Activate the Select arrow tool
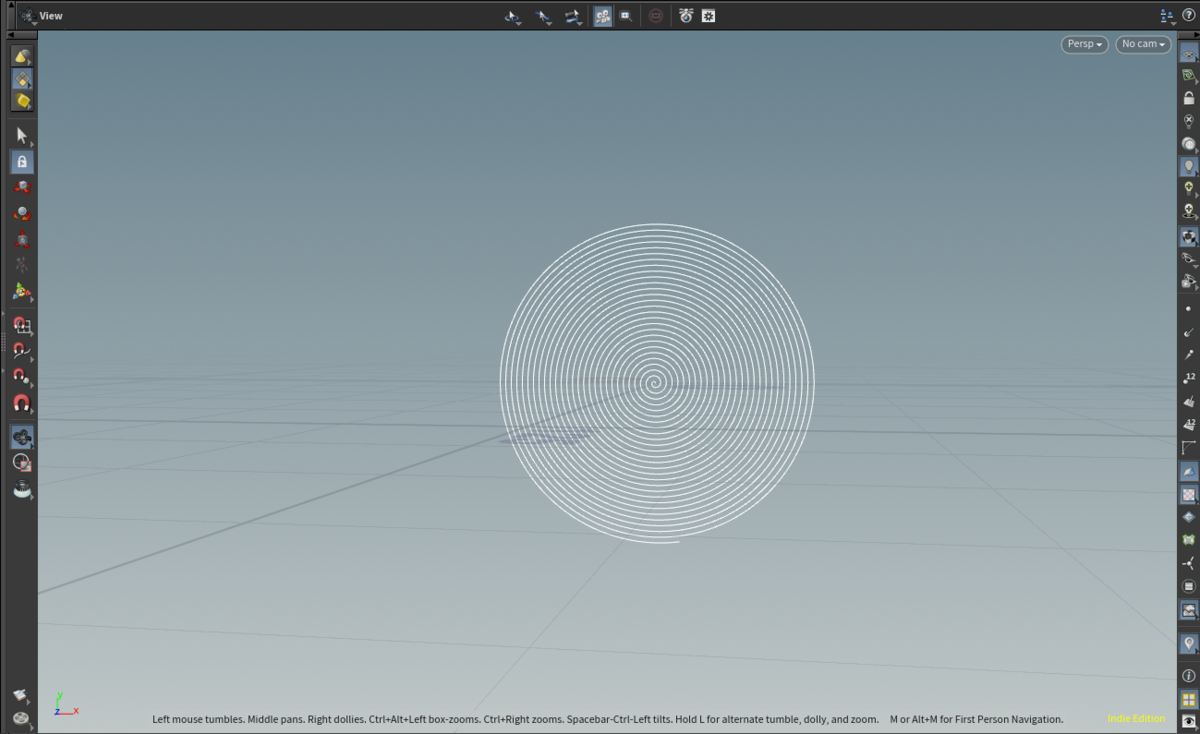This screenshot has width=1200, height=734. click(x=22, y=135)
